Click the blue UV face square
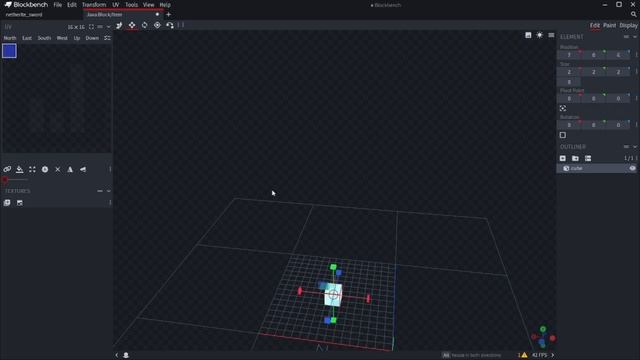Screen dimensions: 640x360 click(9, 51)
